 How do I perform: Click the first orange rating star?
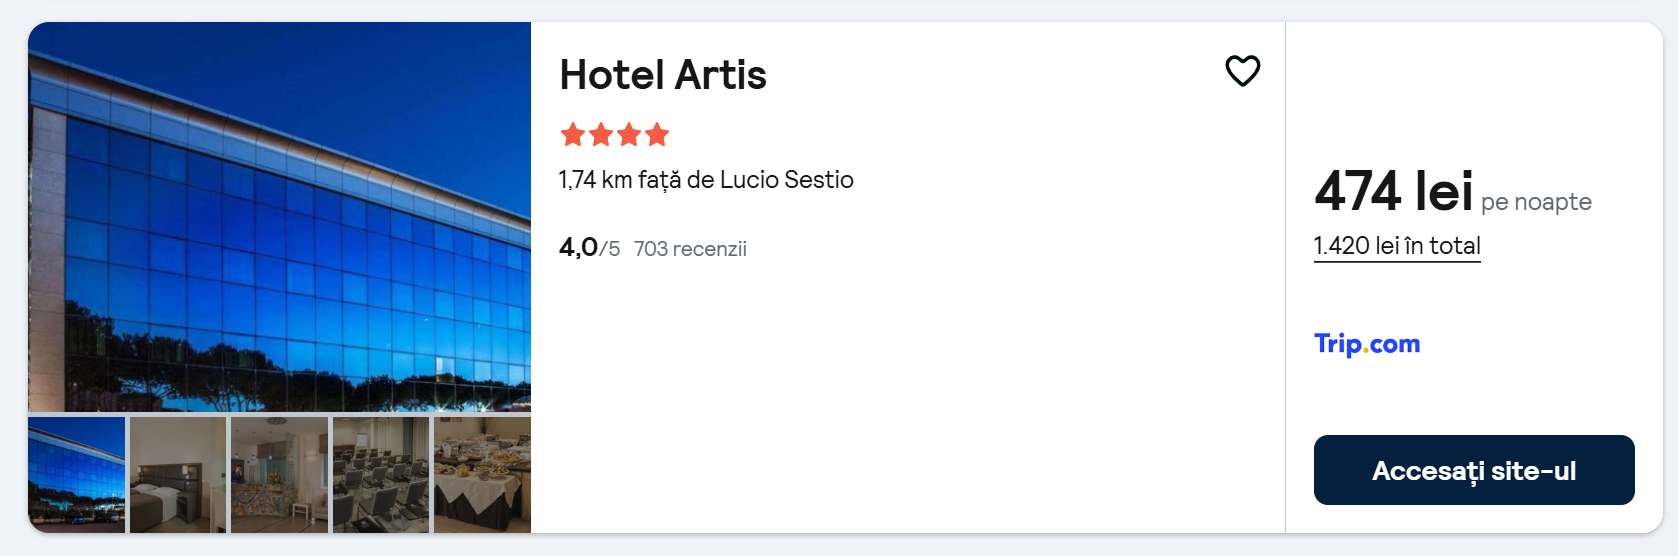tap(573, 135)
